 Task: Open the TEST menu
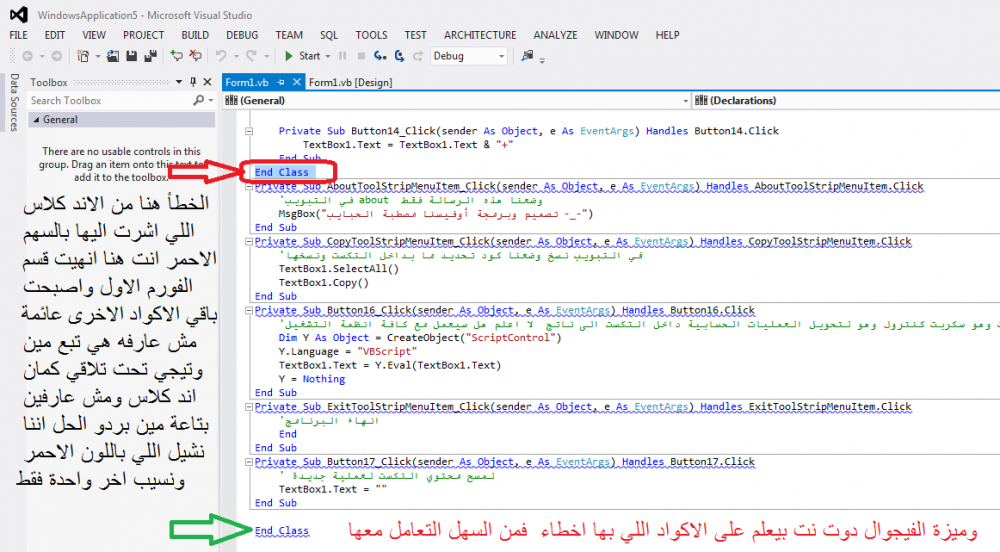(415, 35)
